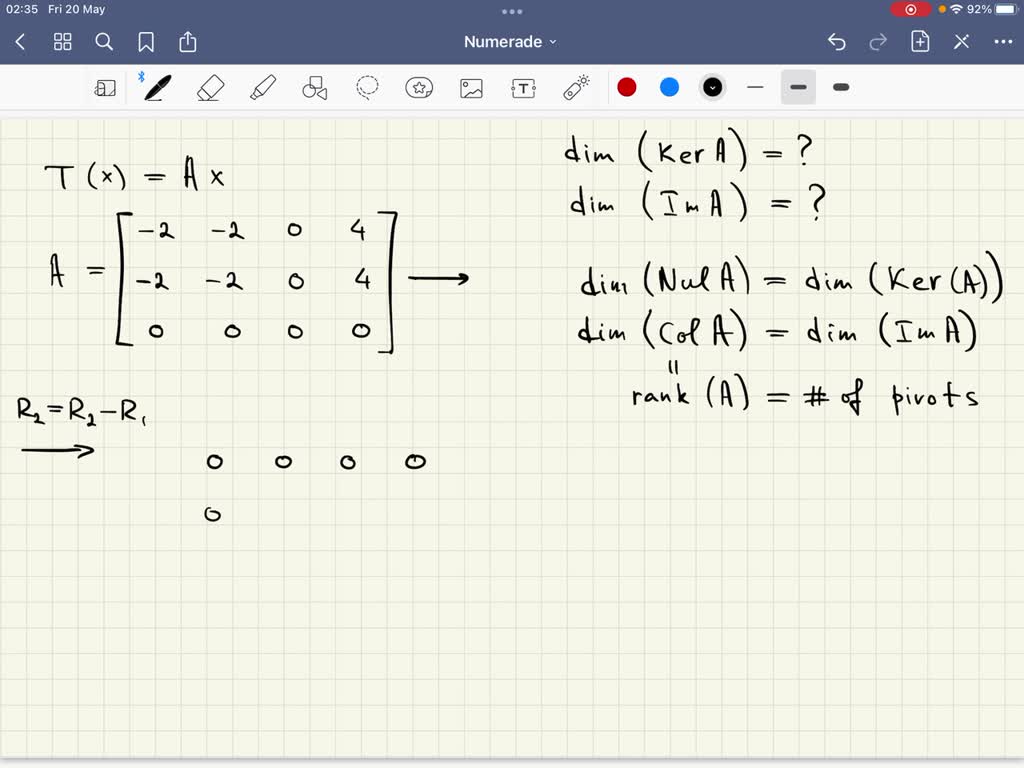Toggle bookmark for this page

[146, 42]
